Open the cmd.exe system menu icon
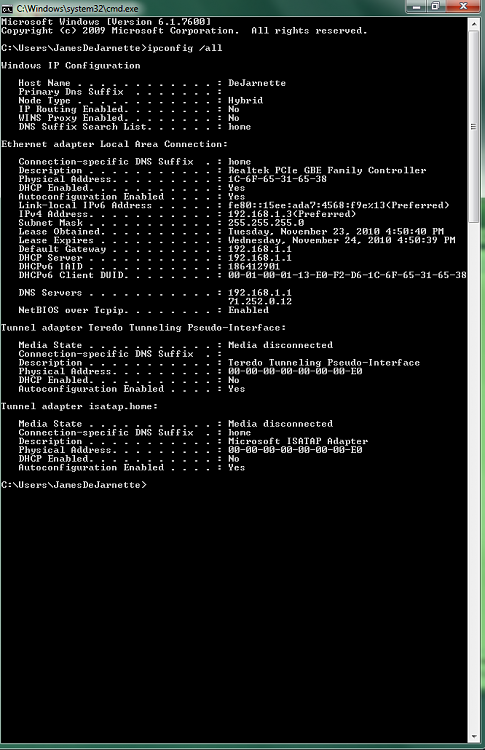 tap(7, 8)
